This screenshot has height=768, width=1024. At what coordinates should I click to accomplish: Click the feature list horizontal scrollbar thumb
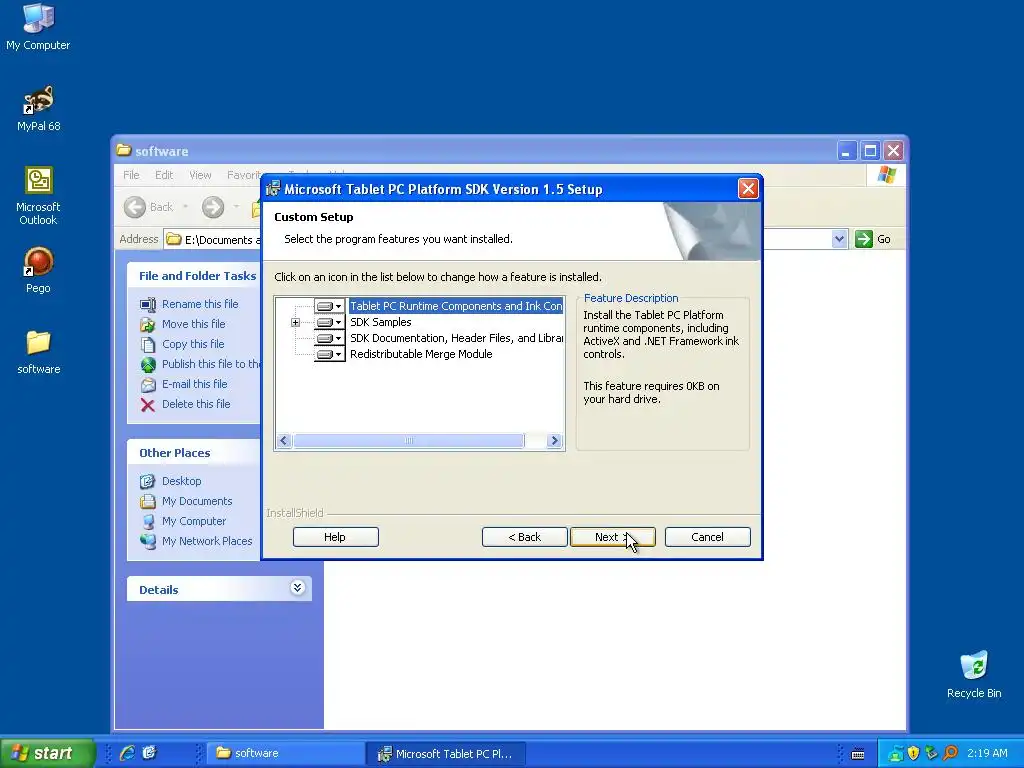[409, 441]
